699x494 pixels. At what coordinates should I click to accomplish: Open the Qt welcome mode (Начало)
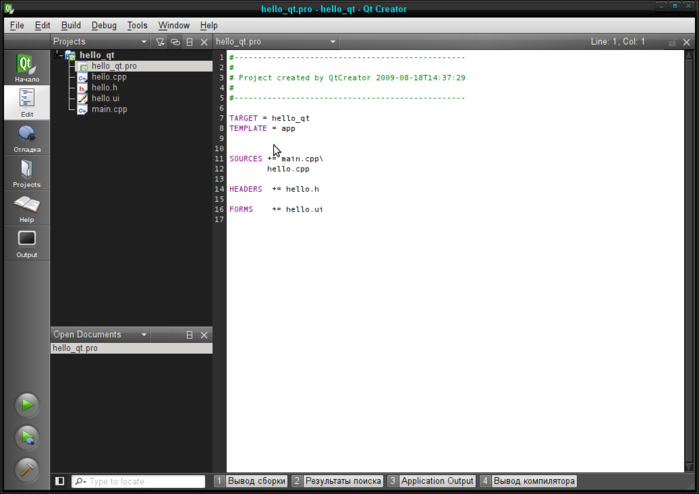point(27,67)
